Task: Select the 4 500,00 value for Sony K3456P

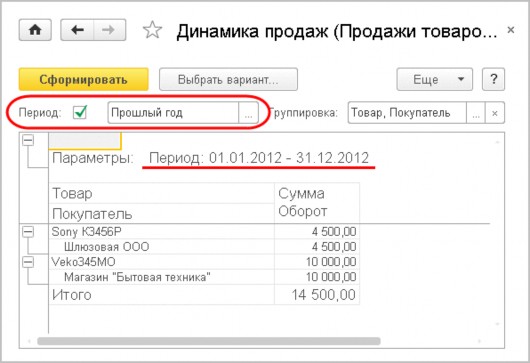Action: (x=317, y=232)
